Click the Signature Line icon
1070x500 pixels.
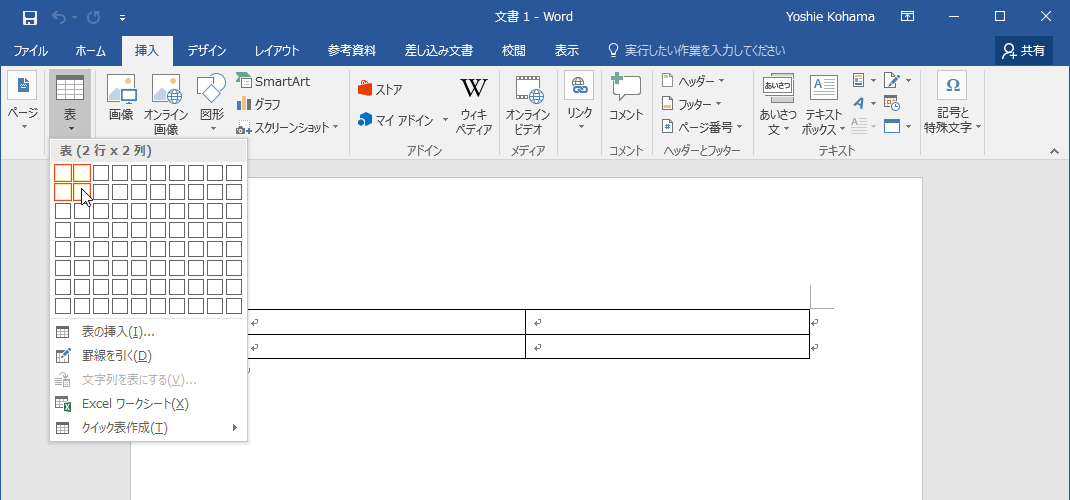click(x=892, y=80)
